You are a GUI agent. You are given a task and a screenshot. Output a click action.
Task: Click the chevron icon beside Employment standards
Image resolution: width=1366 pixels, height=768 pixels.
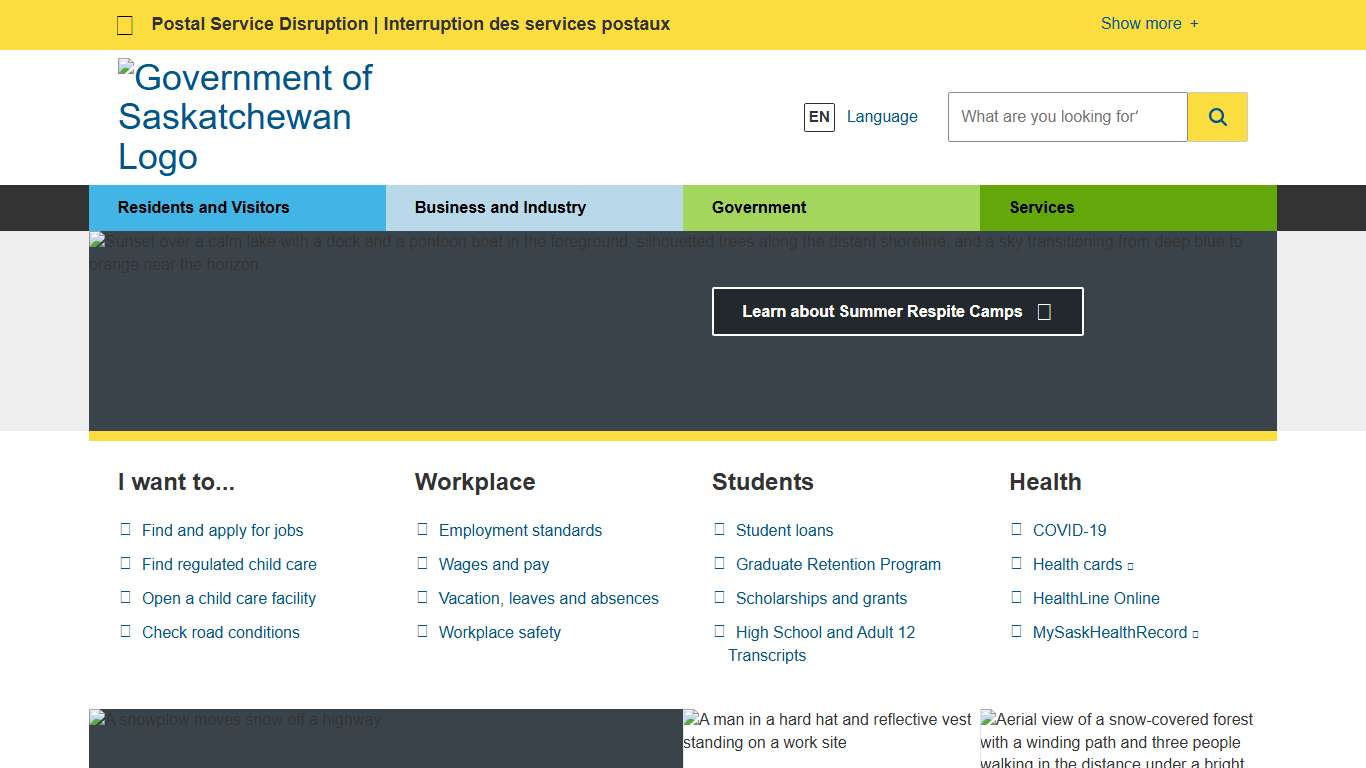[422, 529]
